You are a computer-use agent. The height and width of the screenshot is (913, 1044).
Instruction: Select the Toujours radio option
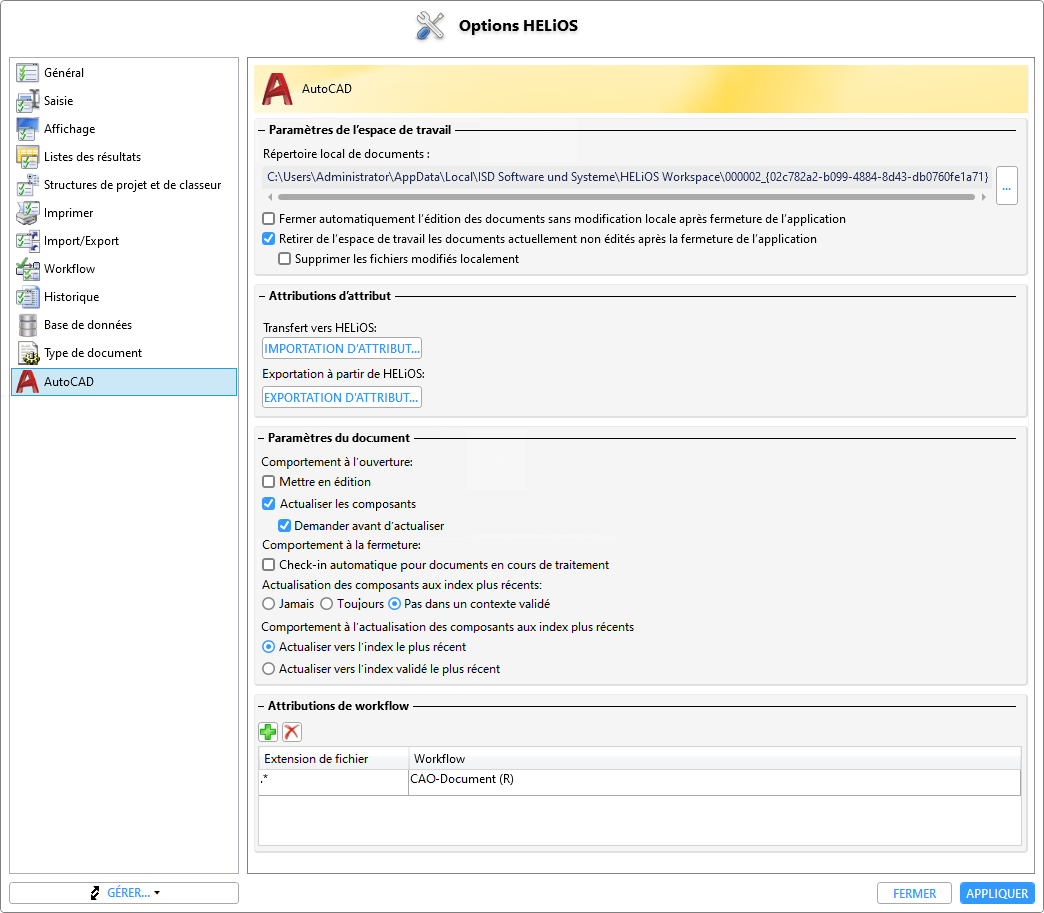(x=326, y=604)
